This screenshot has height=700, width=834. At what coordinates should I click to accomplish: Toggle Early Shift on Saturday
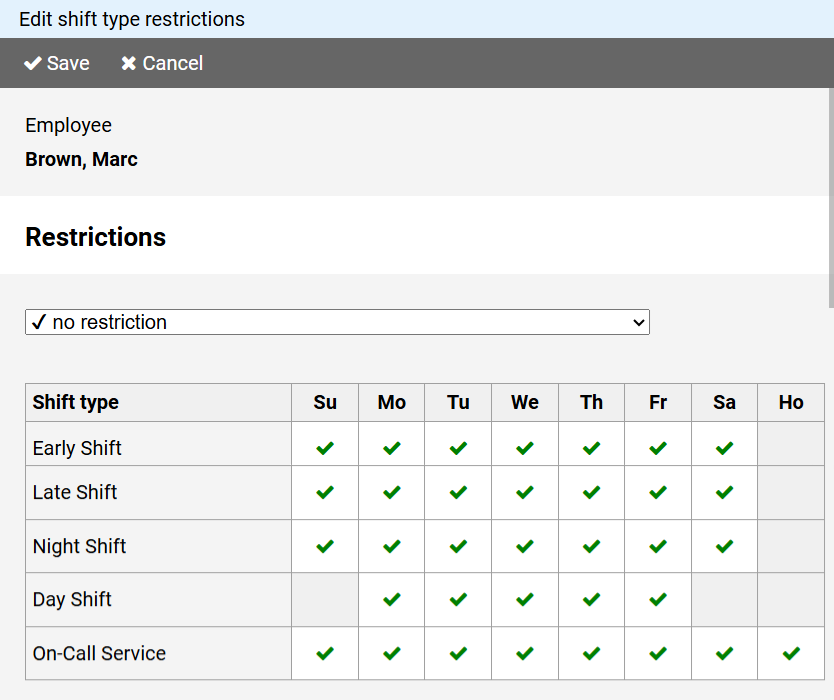point(724,448)
